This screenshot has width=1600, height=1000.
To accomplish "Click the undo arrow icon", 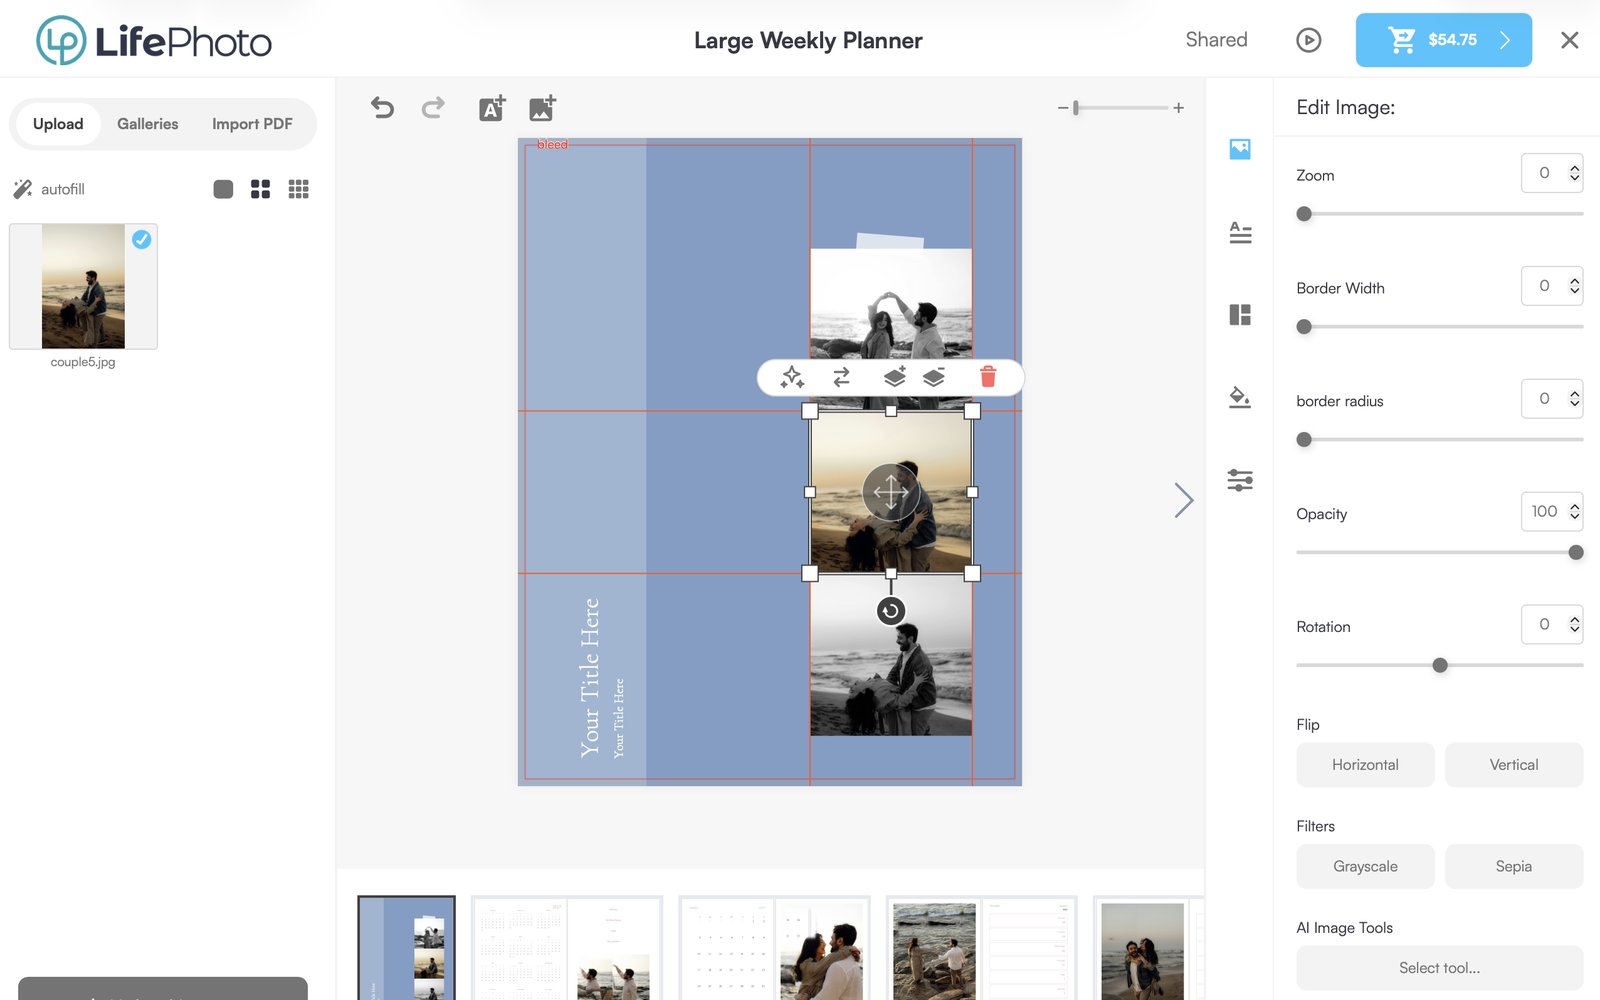I will click(382, 107).
